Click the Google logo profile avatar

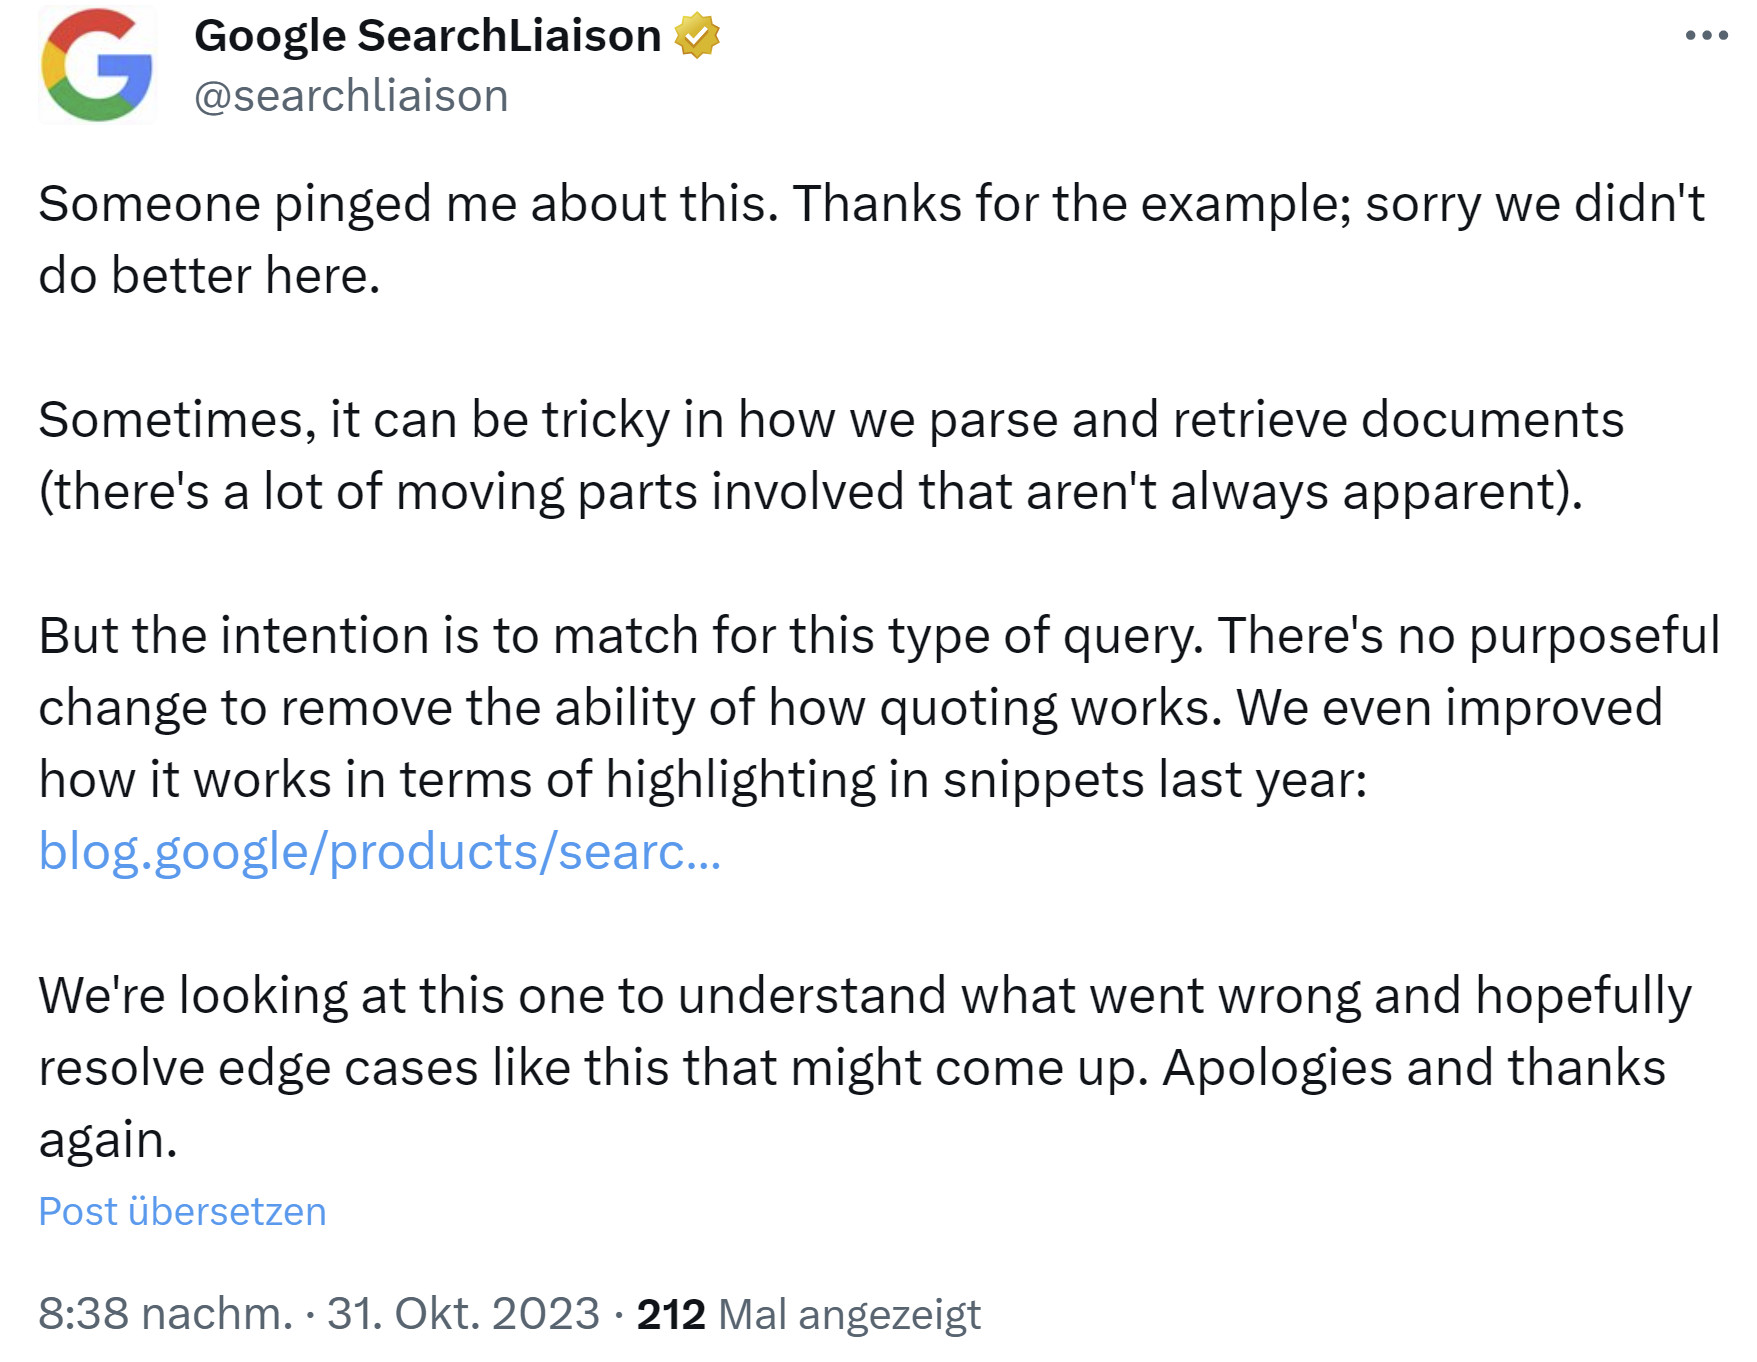coord(97,65)
